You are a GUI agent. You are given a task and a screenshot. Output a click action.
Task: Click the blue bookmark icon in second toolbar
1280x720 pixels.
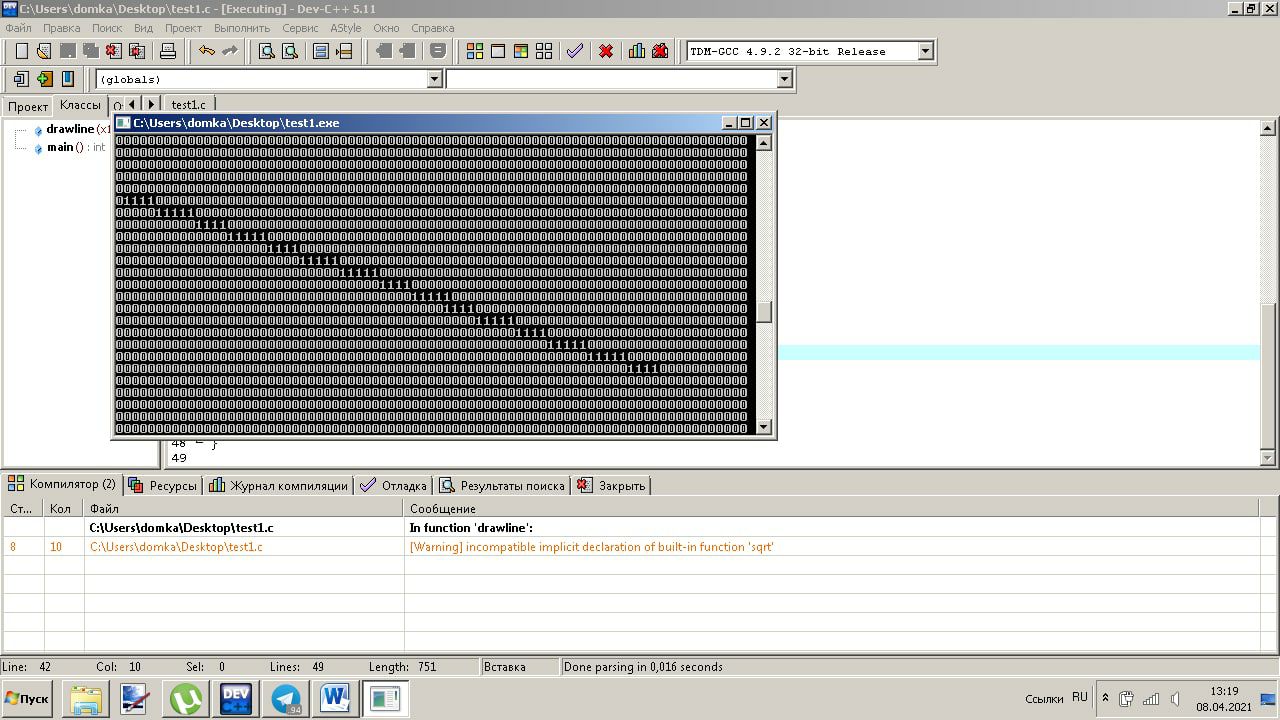(x=67, y=79)
